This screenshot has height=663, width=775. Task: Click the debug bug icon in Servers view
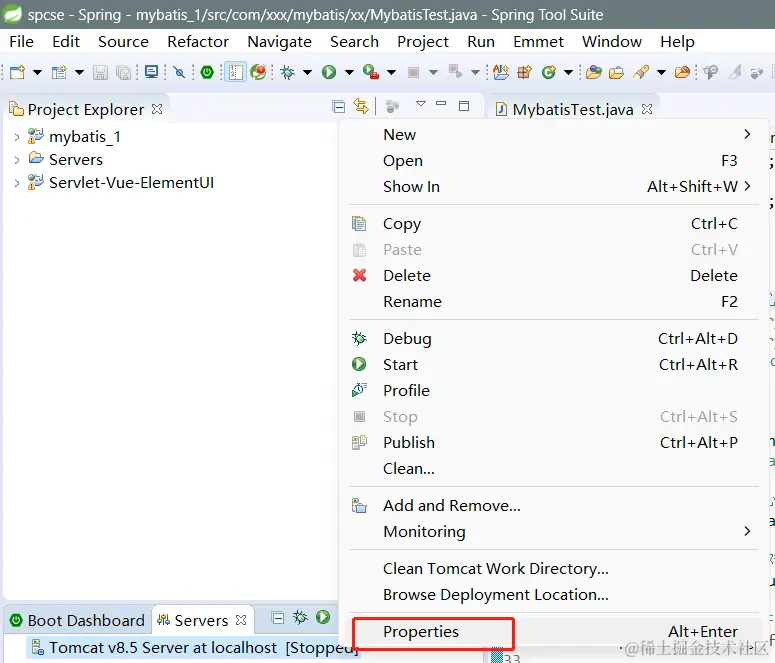click(x=300, y=617)
